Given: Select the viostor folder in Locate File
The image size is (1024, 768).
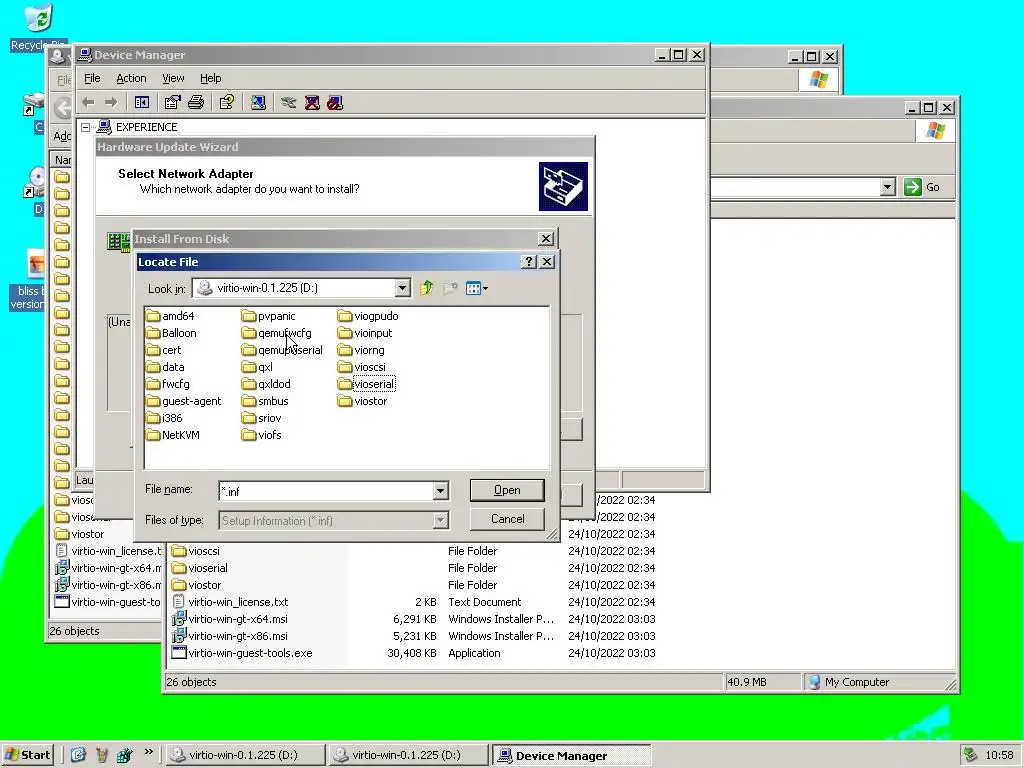Looking at the screenshot, I should click(363, 401).
